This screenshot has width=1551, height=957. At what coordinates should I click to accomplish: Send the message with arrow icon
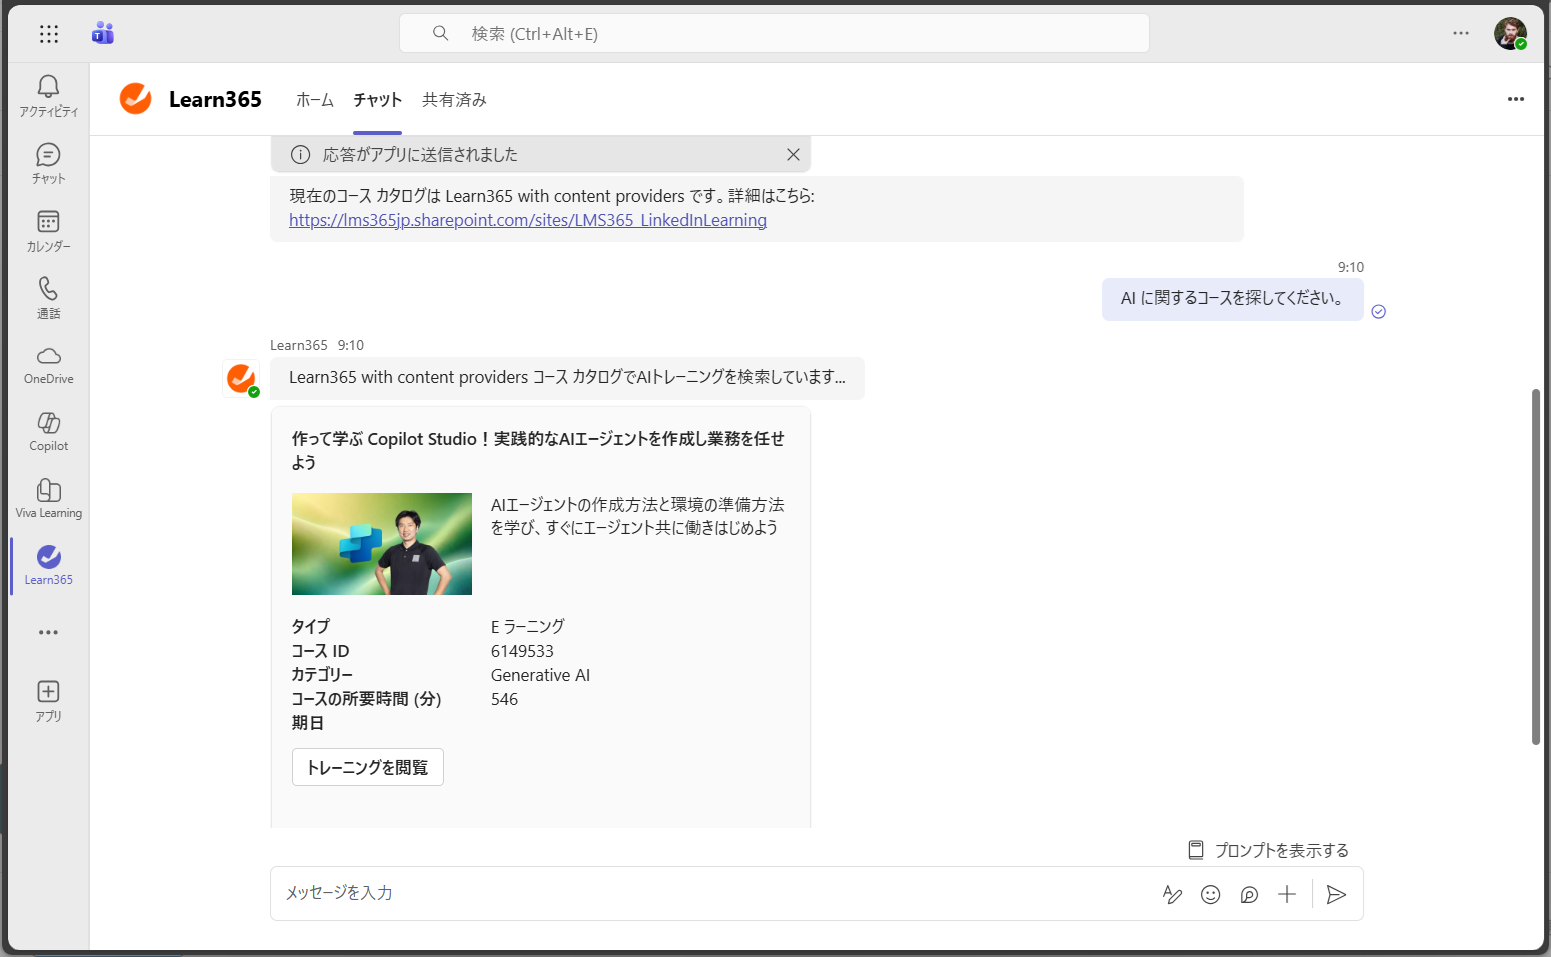coord(1336,894)
